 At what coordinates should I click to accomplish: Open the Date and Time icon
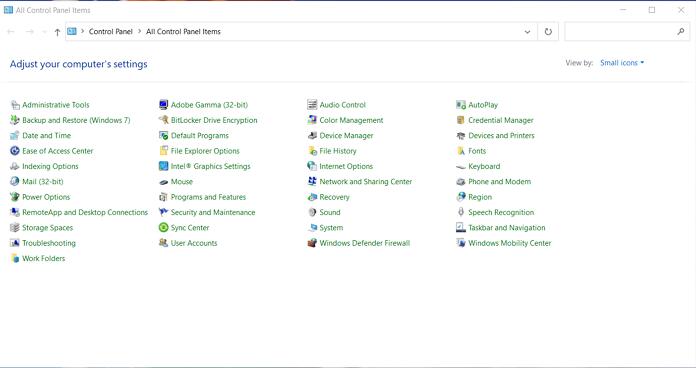[15, 136]
